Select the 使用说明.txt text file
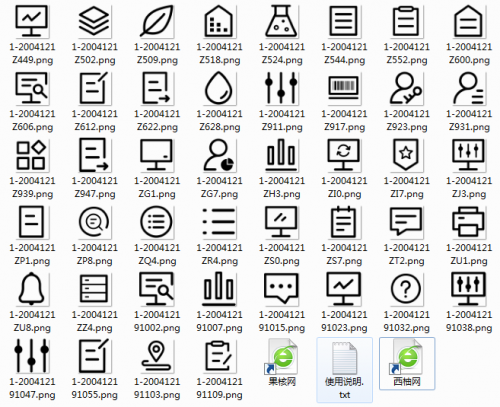The width and height of the screenshot is (500, 407). click(344, 370)
